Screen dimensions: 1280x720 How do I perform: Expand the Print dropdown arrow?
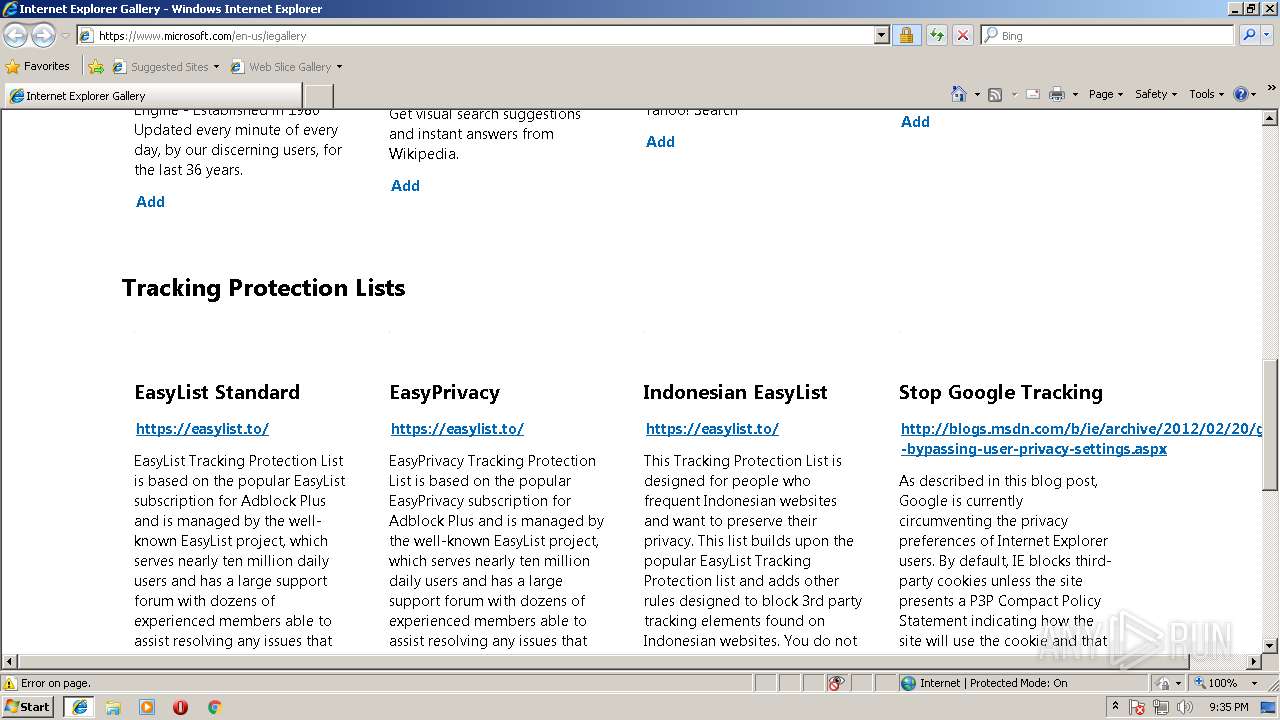pos(1075,95)
